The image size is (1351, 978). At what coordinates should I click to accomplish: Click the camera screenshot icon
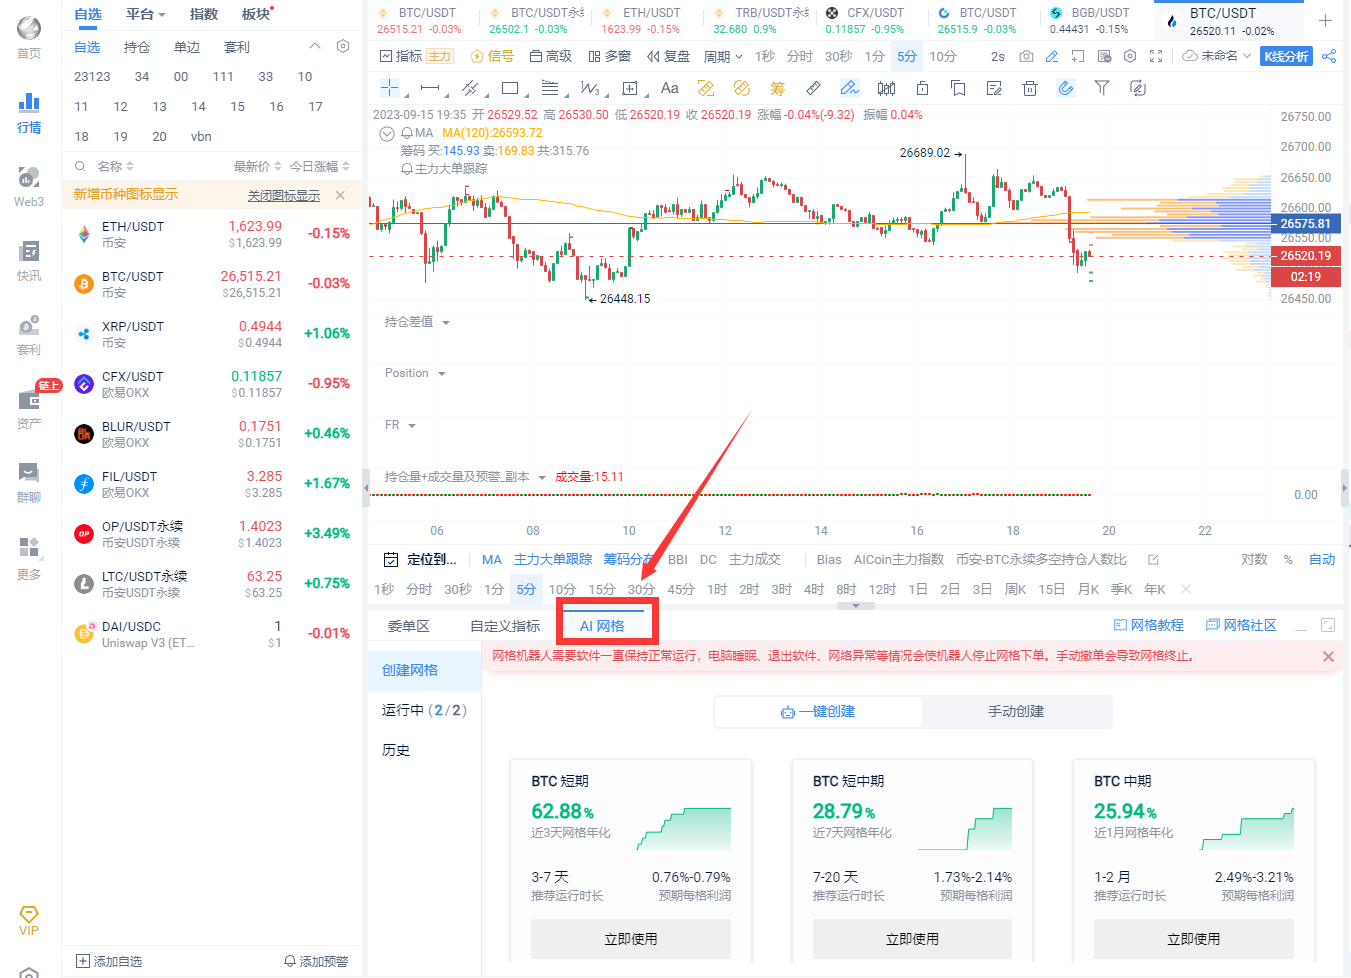click(x=1026, y=56)
